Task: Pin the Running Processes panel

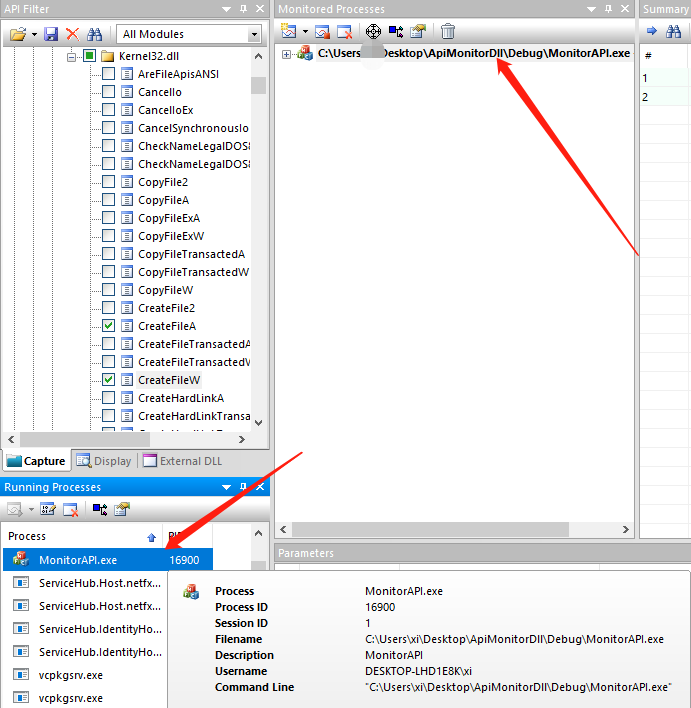Action: pyautogui.click(x=243, y=487)
